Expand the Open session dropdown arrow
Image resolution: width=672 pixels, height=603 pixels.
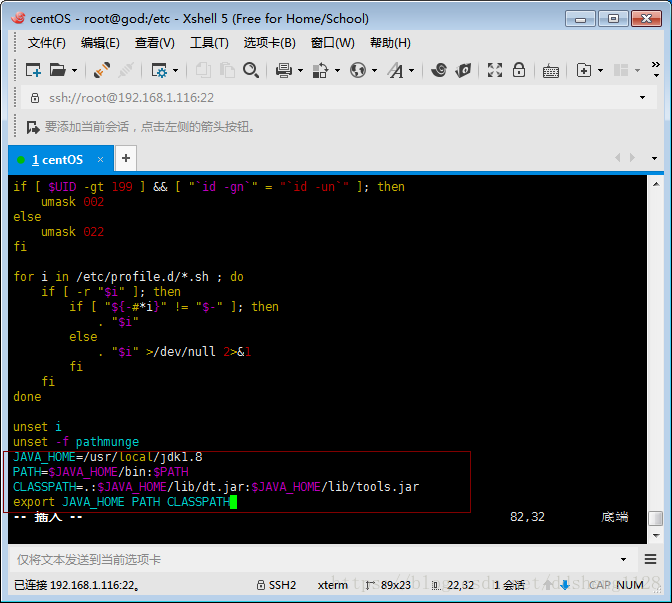click(74, 70)
